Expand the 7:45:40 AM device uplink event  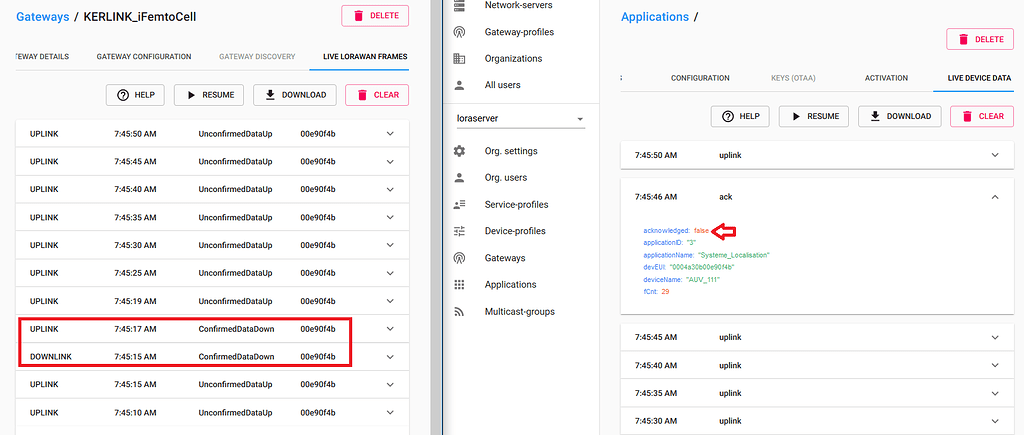click(995, 365)
